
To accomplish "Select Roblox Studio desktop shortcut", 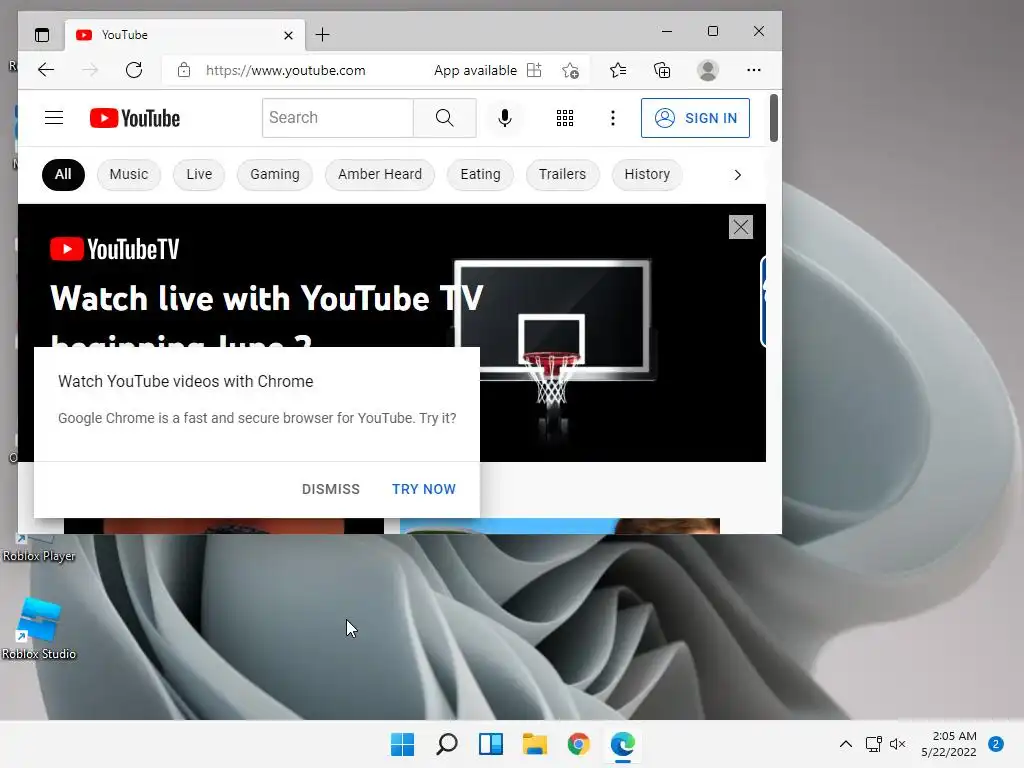I will coord(39,628).
